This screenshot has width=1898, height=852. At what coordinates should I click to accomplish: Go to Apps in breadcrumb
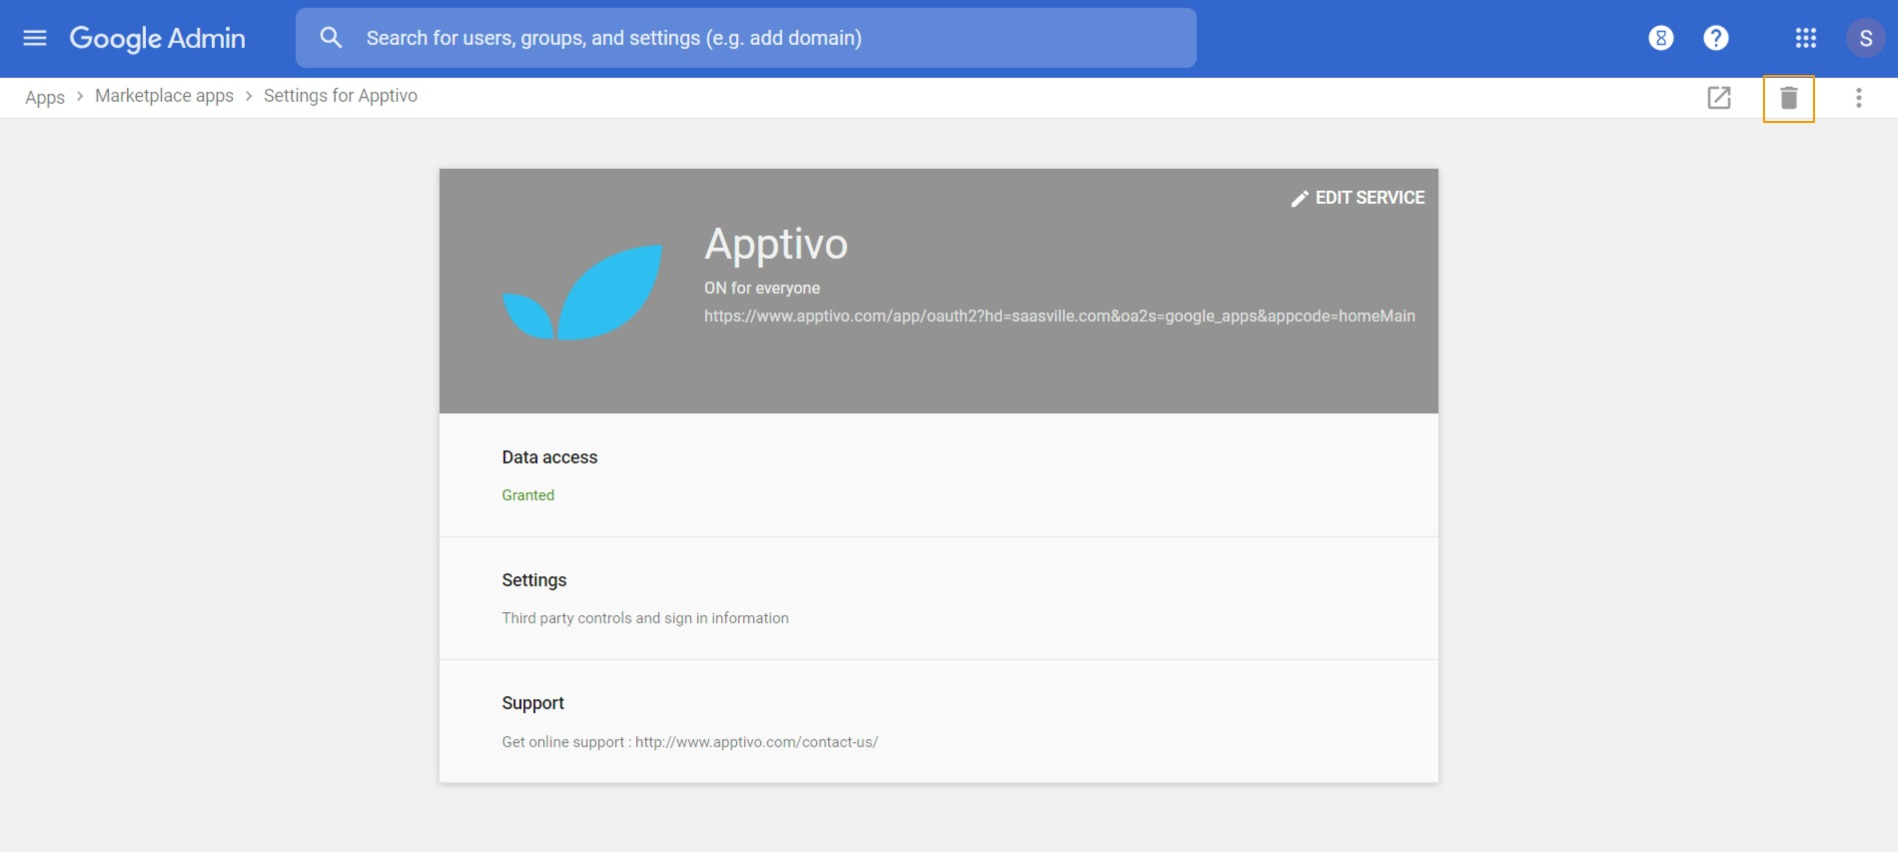[x=45, y=97]
